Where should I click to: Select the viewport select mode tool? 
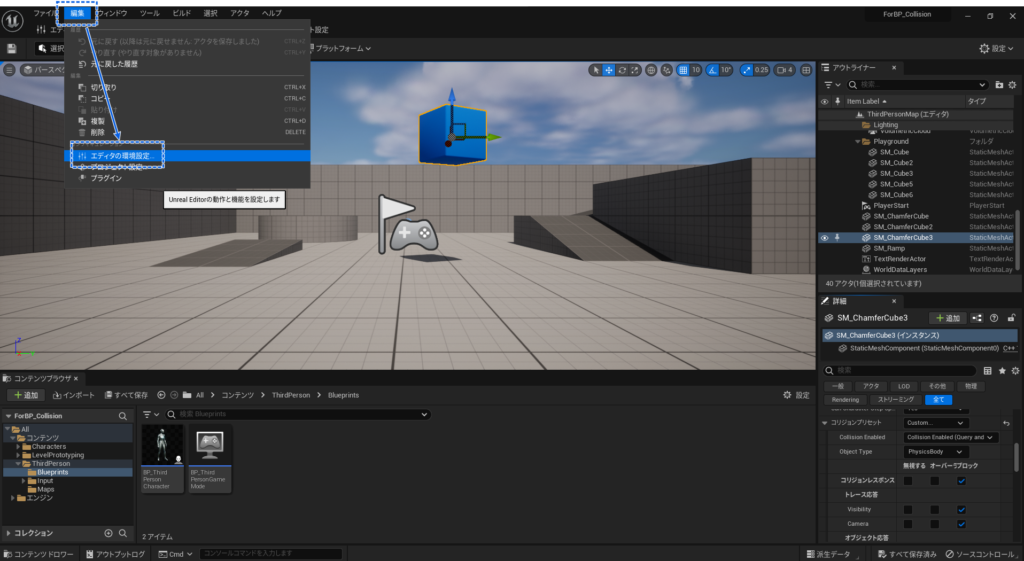596,70
